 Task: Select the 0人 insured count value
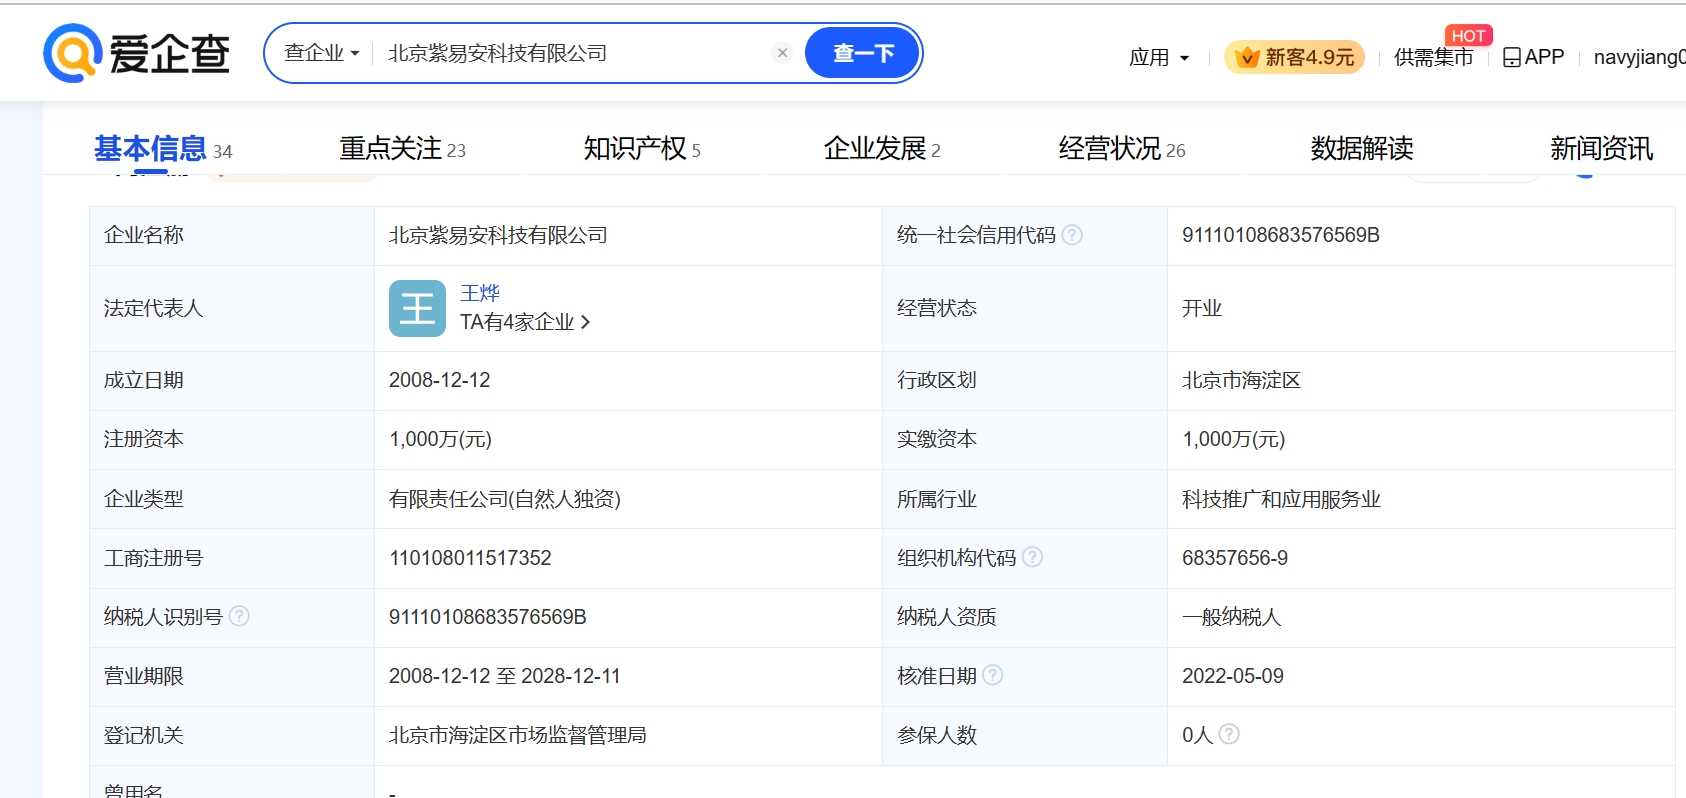tap(1197, 735)
